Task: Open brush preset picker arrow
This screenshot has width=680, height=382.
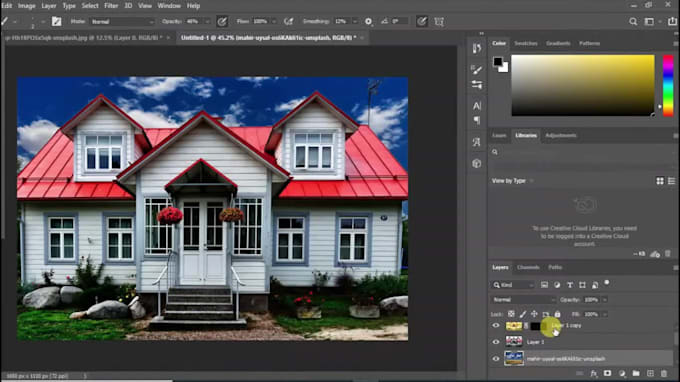Action: click(x=43, y=21)
